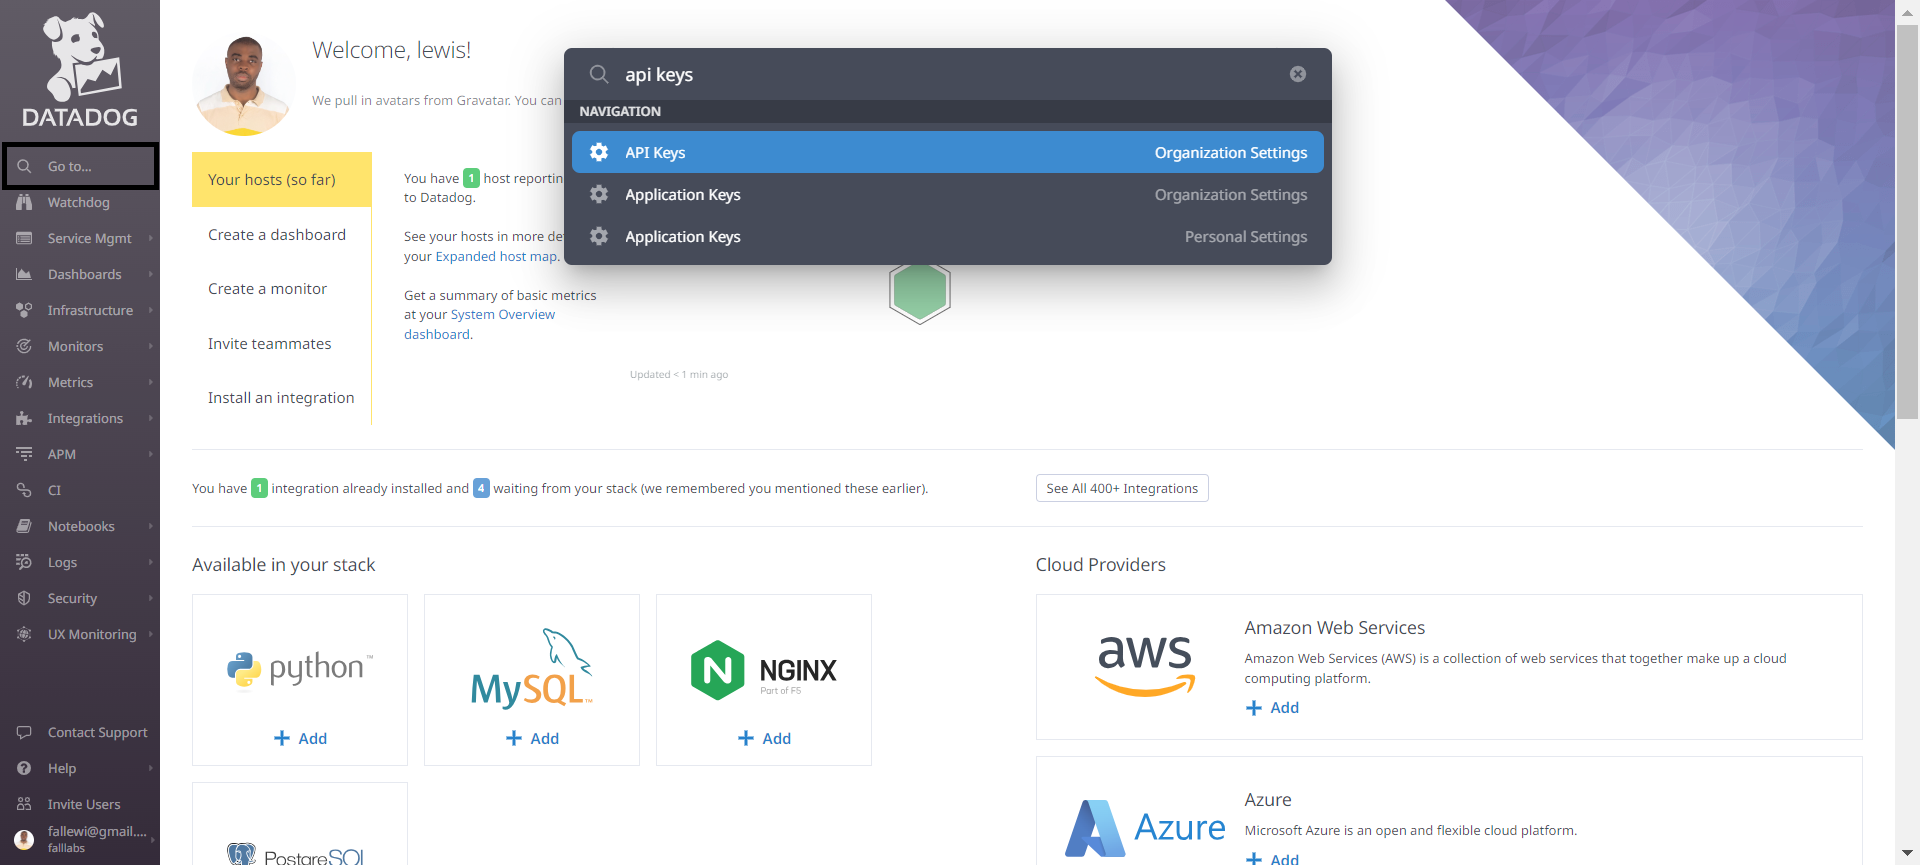This screenshot has width=1920, height=865.
Task: Click the Python integration logo
Action: coord(300,668)
